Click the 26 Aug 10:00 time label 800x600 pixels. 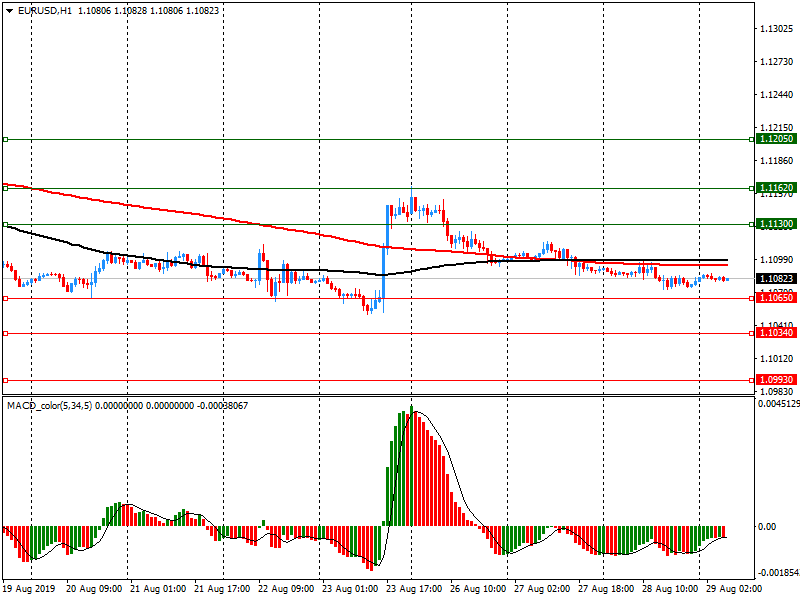[x=478, y=589]
